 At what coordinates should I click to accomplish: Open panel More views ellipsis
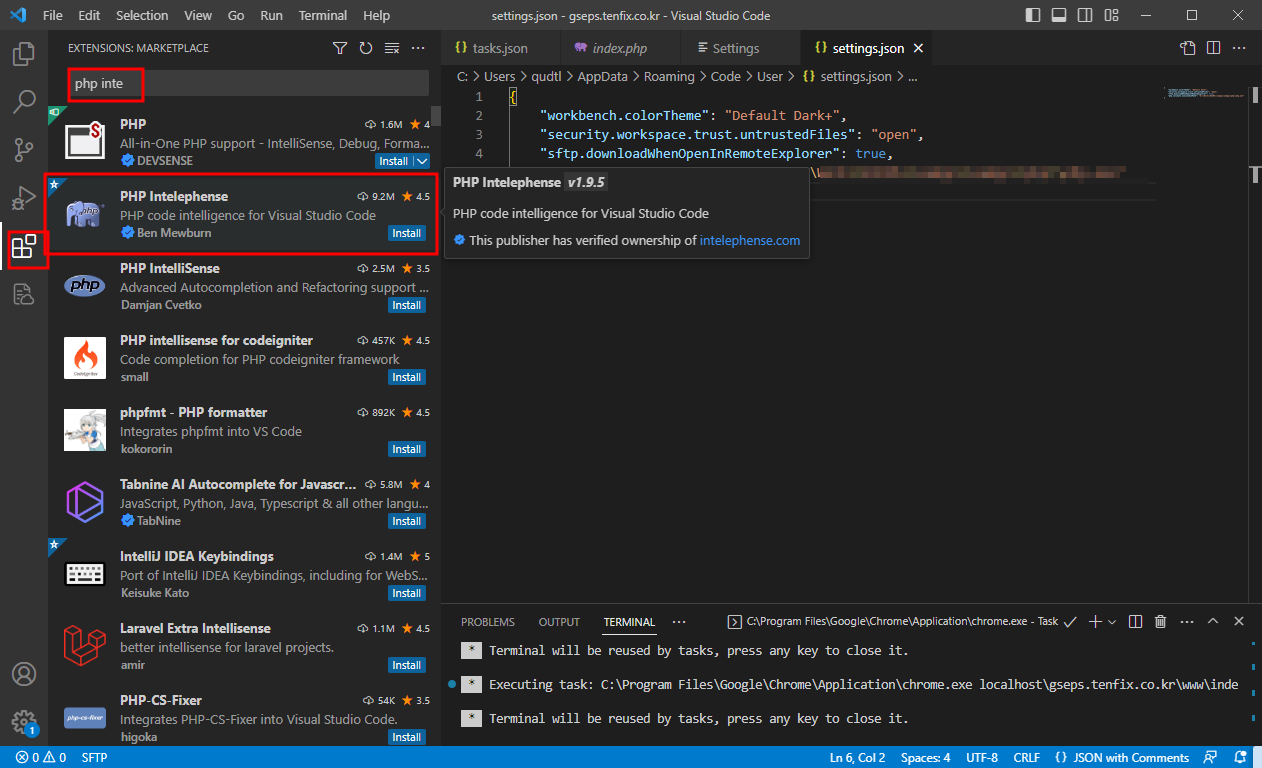pos(679,621)
